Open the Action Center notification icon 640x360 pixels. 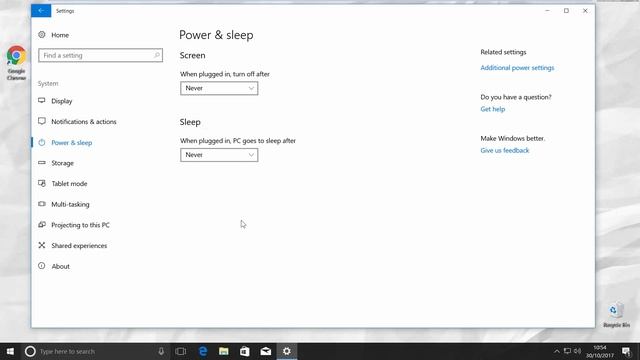click(x=626, y=351)
